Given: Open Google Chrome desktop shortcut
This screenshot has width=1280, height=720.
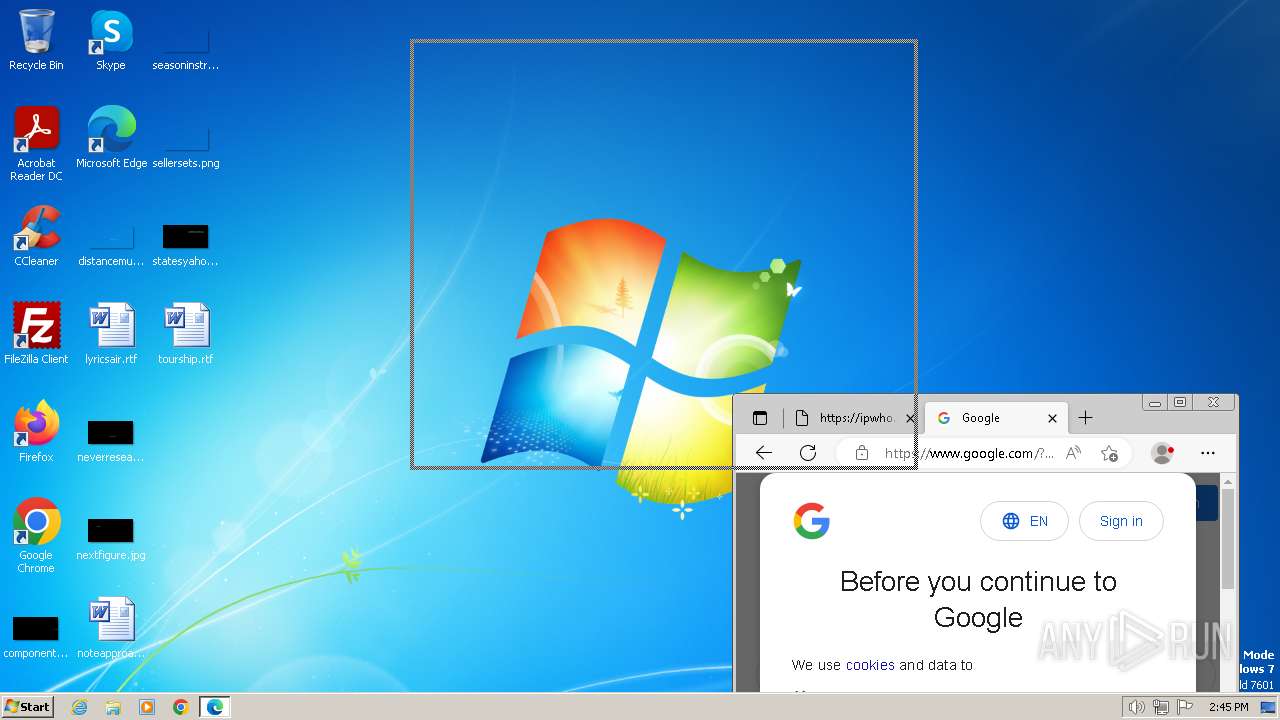Looking at the screenshot, I should pyautogui.click(x=36, y=536).
